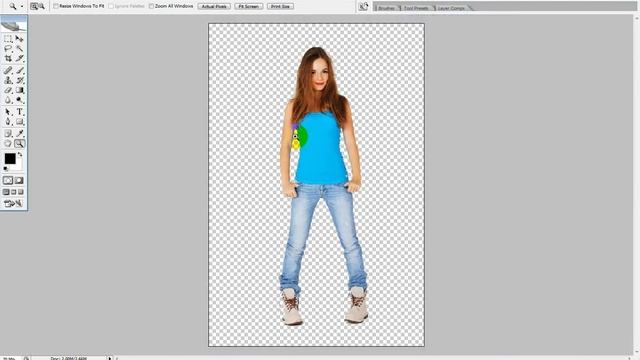Image resolution: width=640 pixels, height=360 pixels.
Task: Click the Fit Screen button
Action: 248,6
